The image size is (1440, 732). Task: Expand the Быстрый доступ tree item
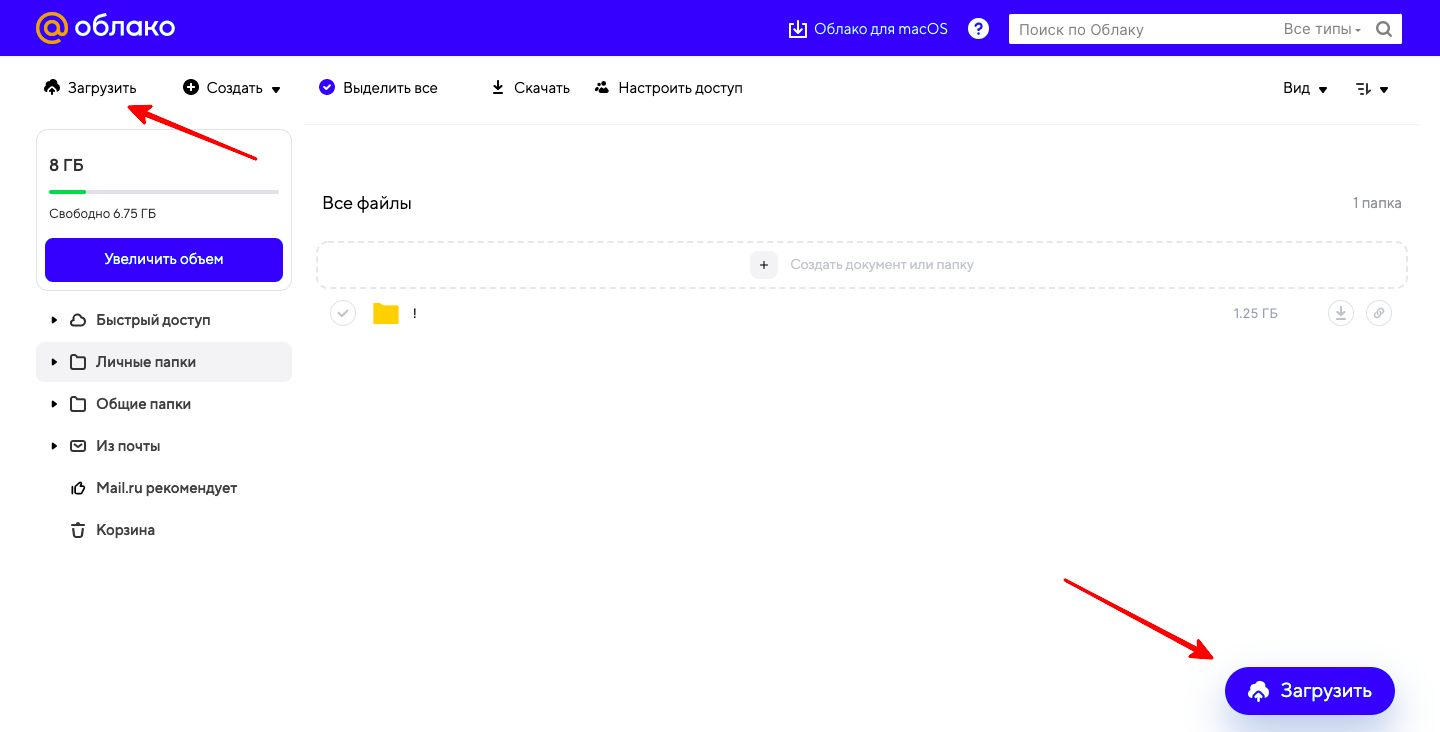click(x=54, y=320)
